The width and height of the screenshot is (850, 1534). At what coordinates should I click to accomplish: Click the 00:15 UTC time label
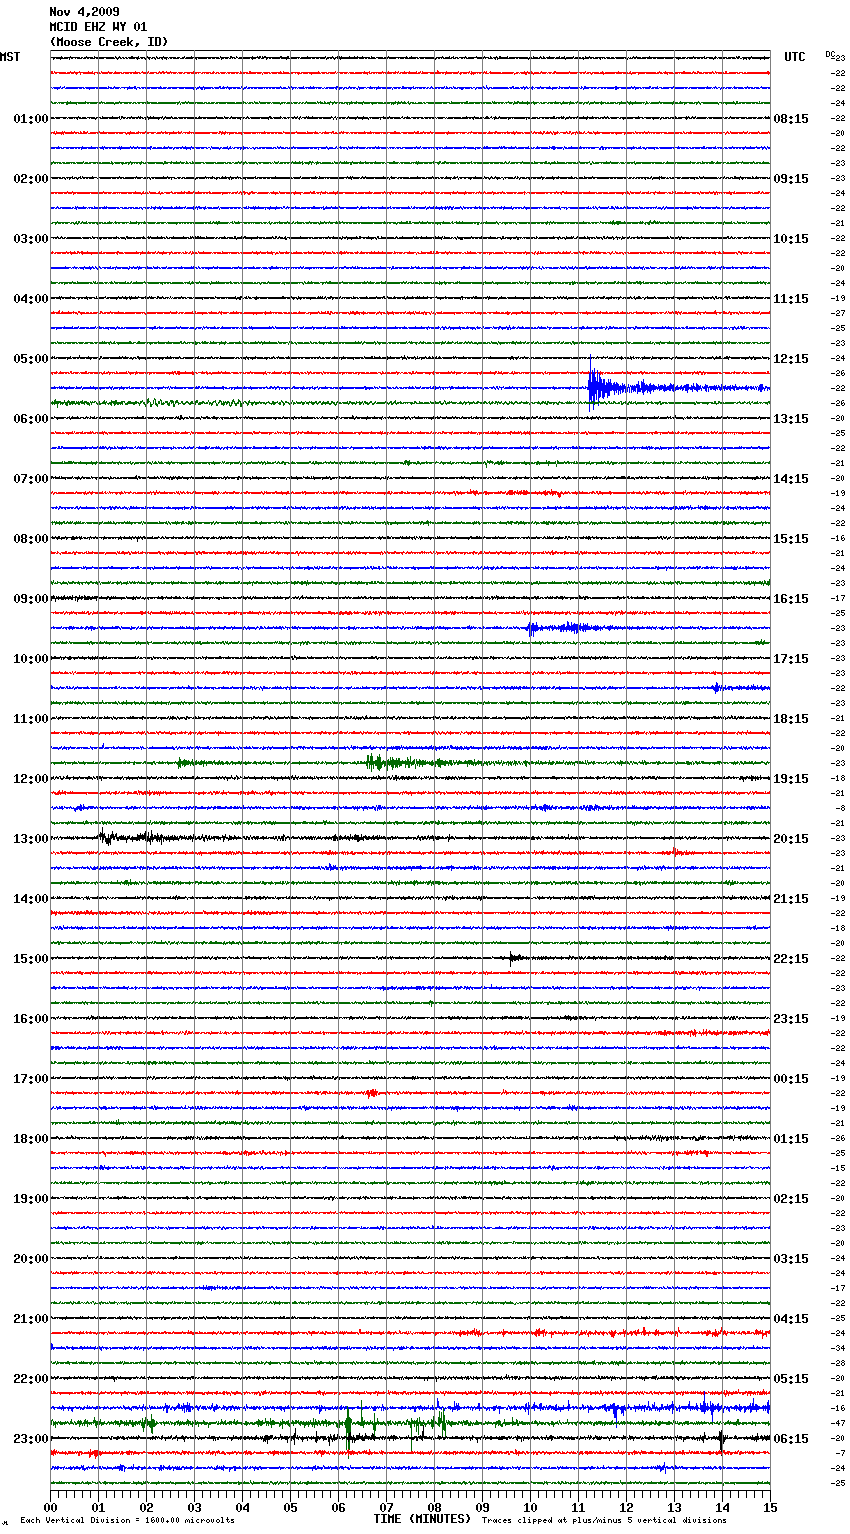tap(791, 1079)
